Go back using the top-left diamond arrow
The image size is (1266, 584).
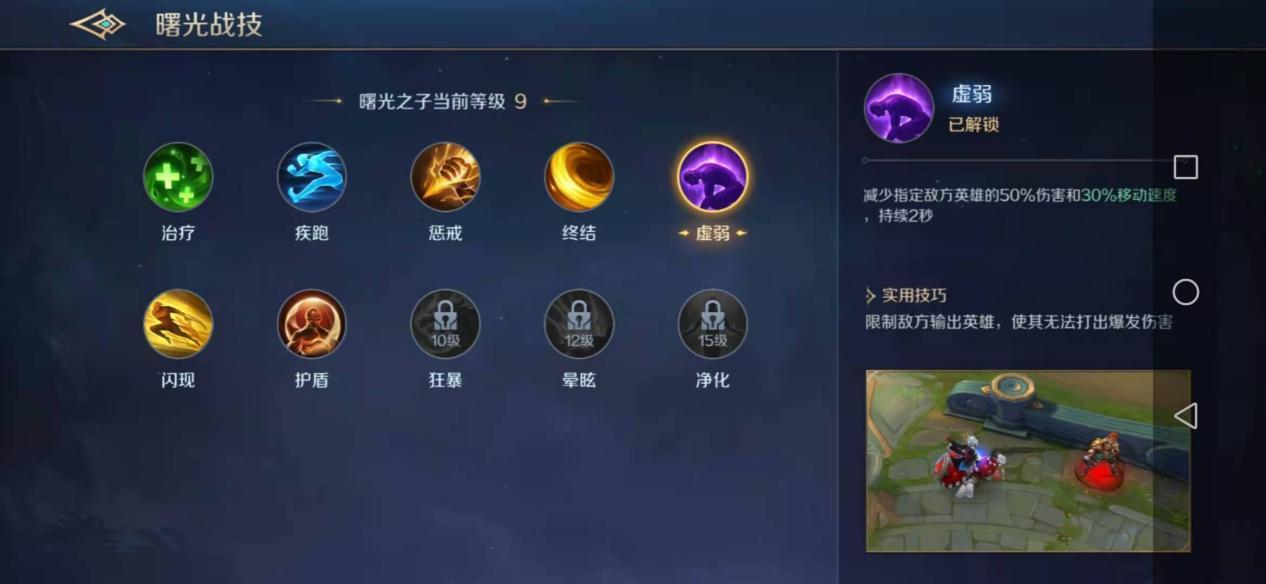coord(98,24)
